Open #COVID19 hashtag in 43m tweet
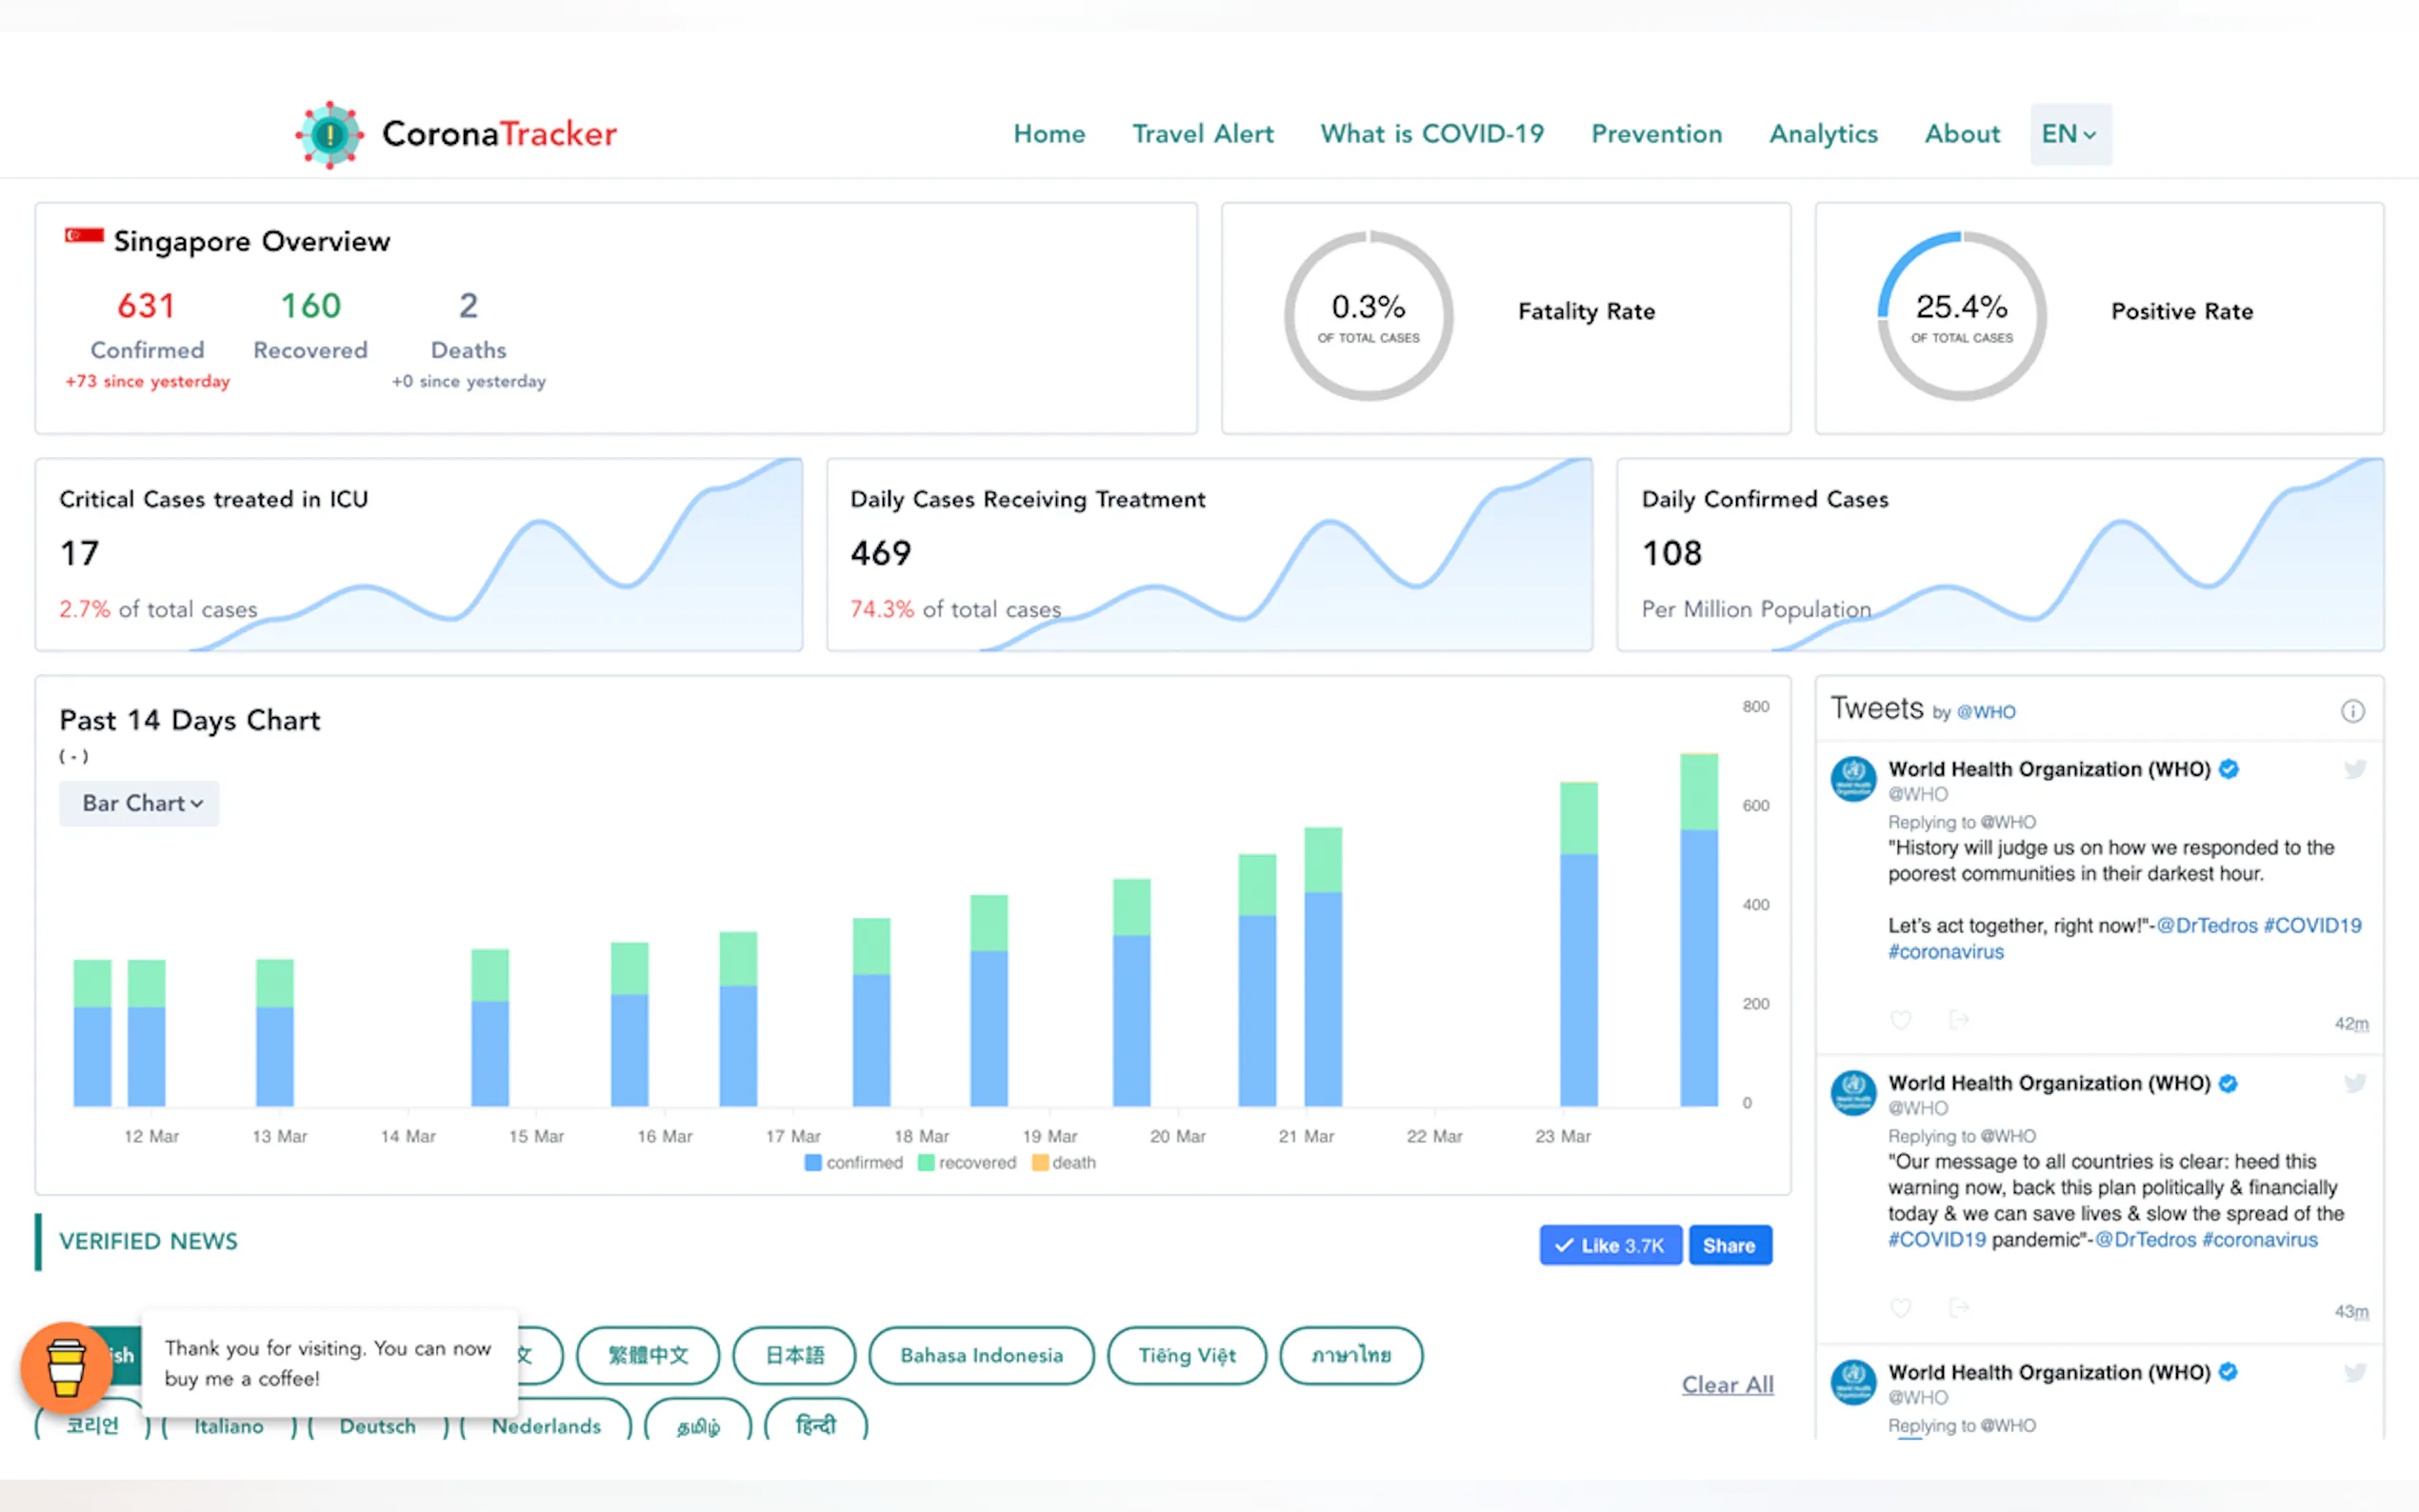 1937,1239
